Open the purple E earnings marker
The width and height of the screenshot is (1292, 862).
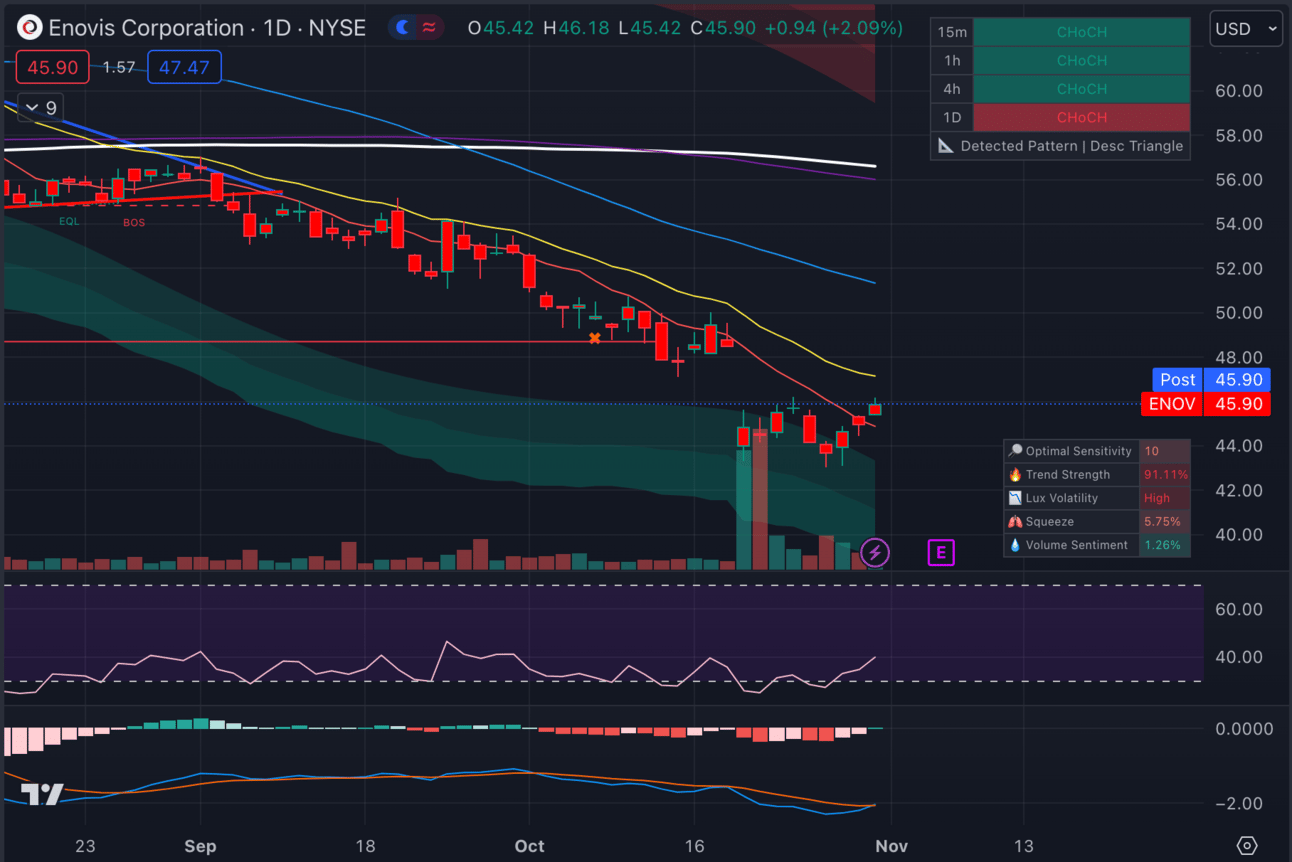click(941, 552)
